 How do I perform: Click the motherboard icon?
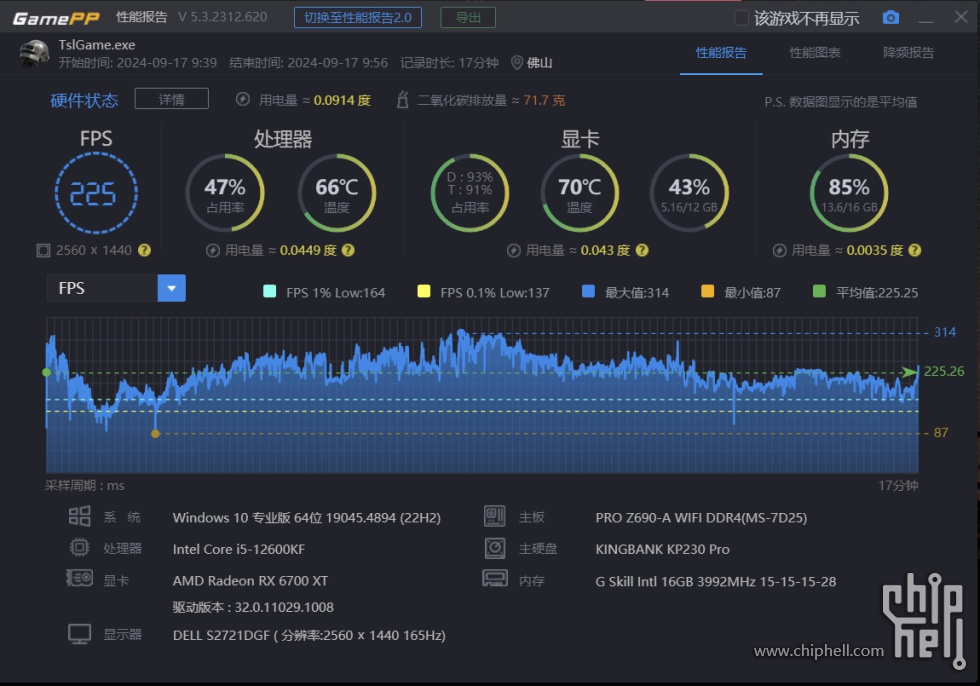click(494, 516)
